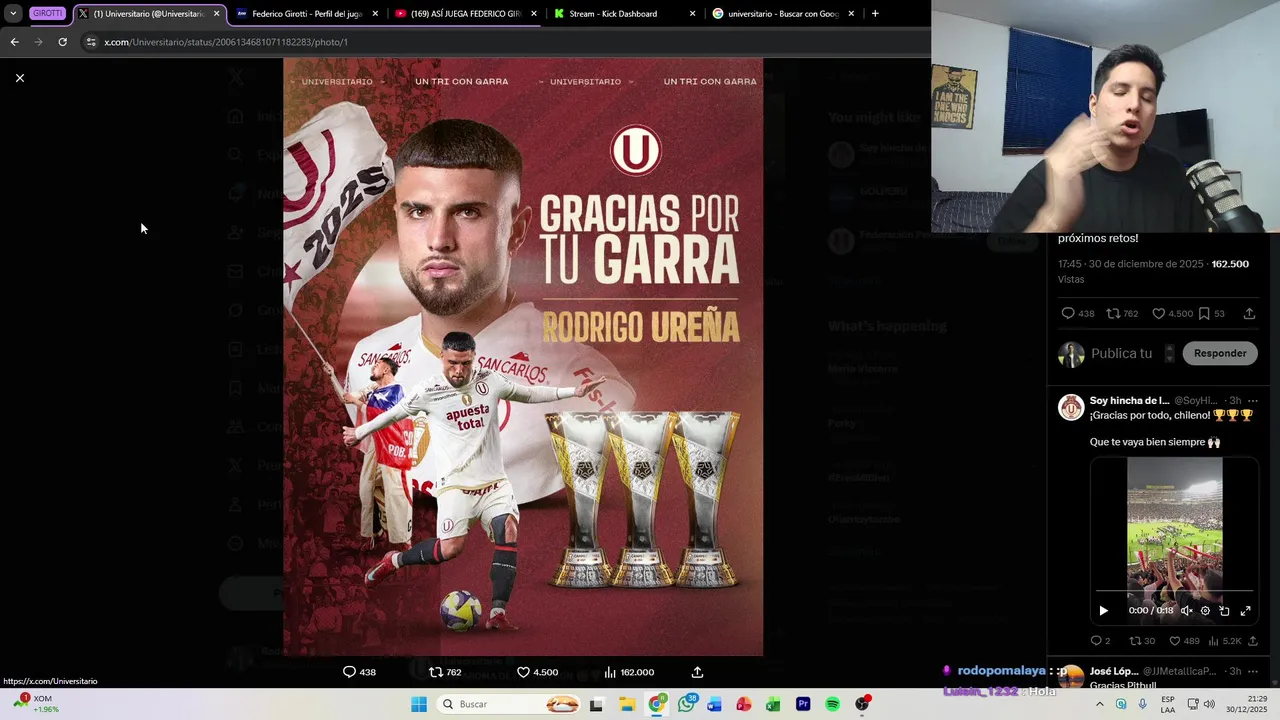
Task: Click the Responder button
Action: coord(1220,353)
